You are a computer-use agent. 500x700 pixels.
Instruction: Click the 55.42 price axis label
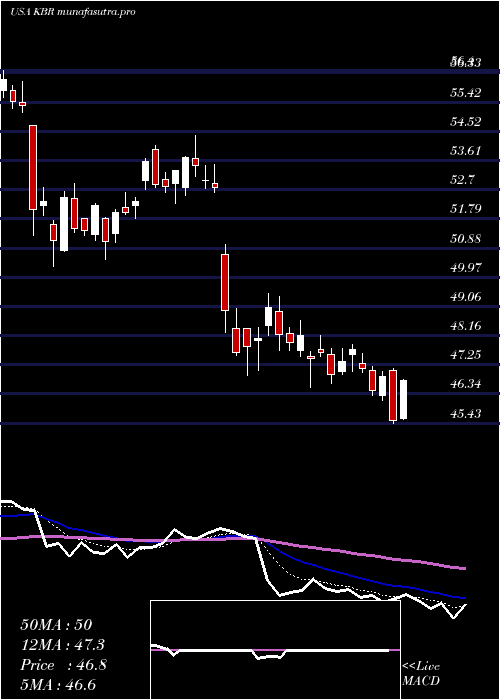click(x=465, y=93)
